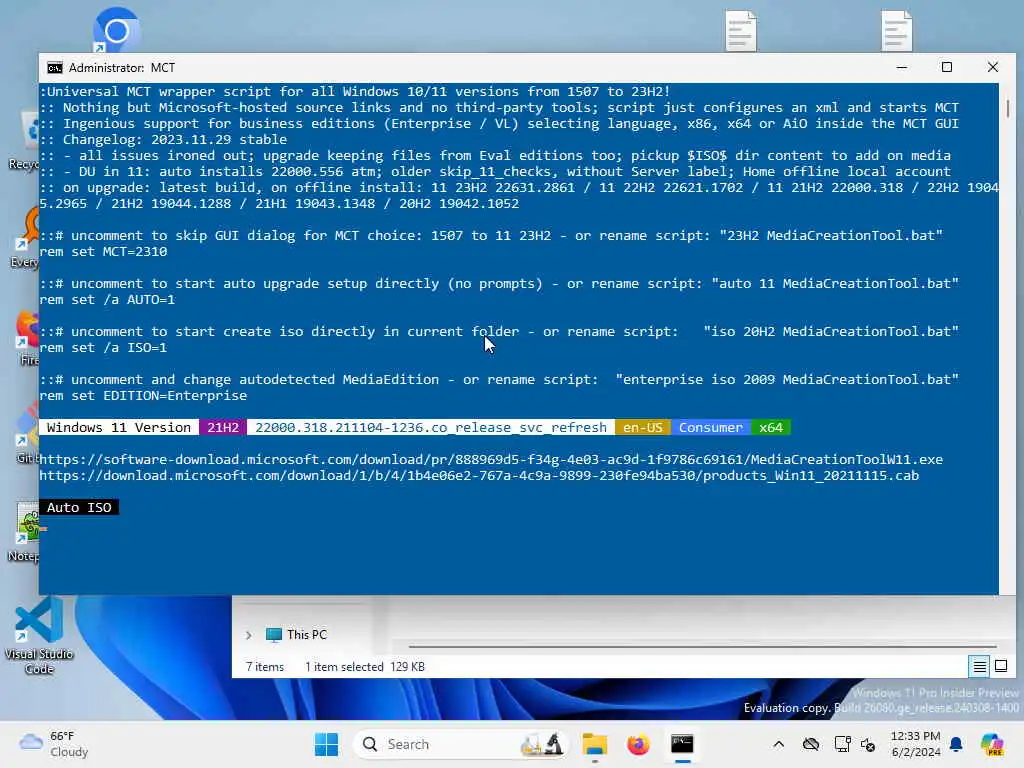Select the second text file on desktop

click(x=897, y=31)
